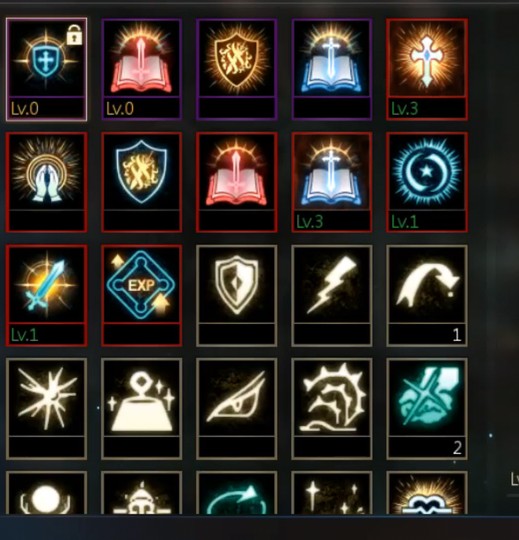The image size is (519, 540).
Task: Choose the purple-framed blue book with sword
Action: point(332,69)
